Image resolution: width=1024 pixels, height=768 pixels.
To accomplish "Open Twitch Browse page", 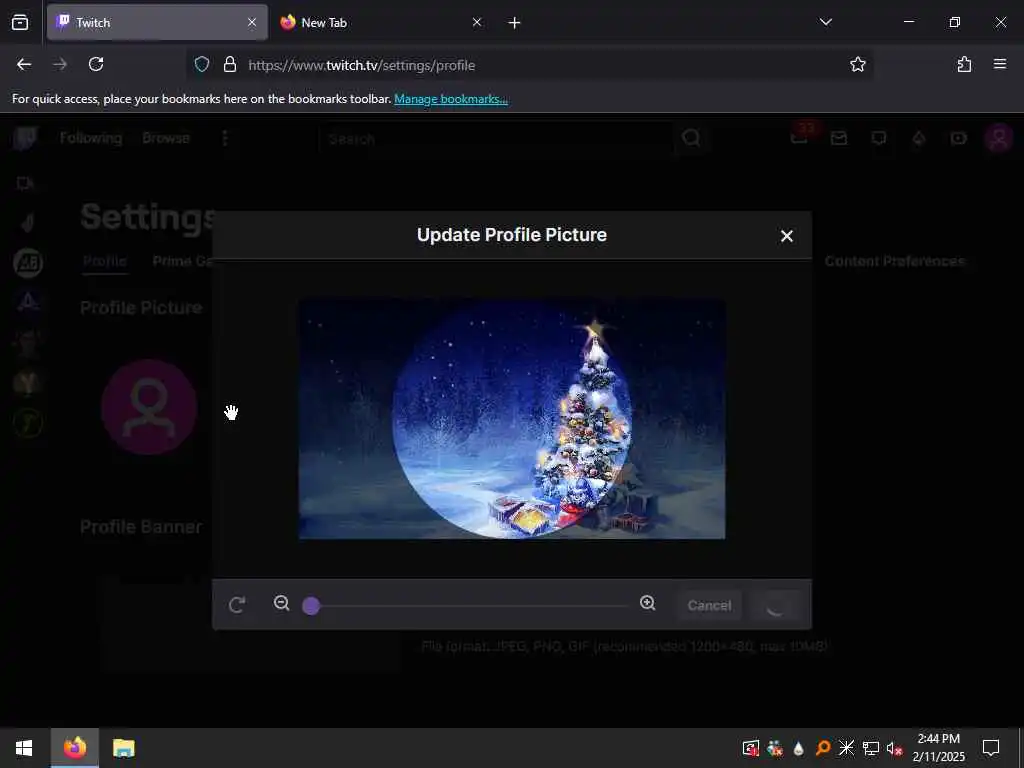I will click(x=166, y=138).
